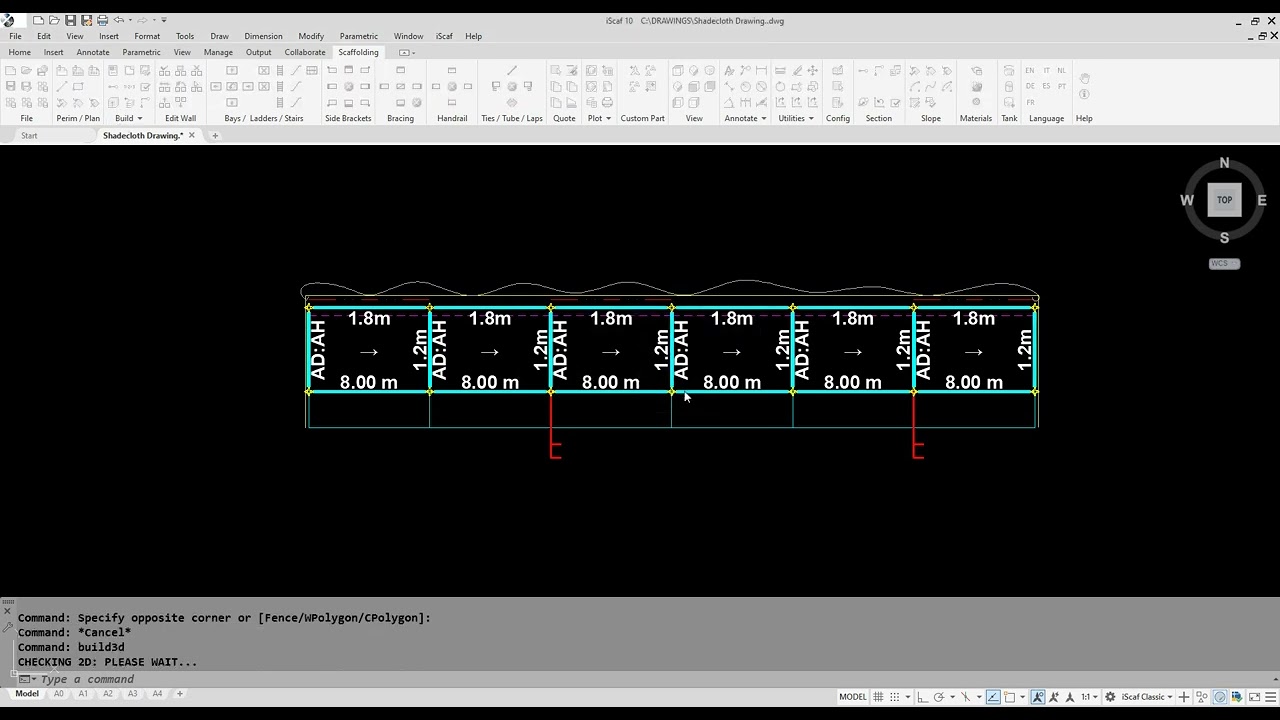1280x720 pixels.
Task: Select the Model layout tab
Action: (x=27, y=693)
